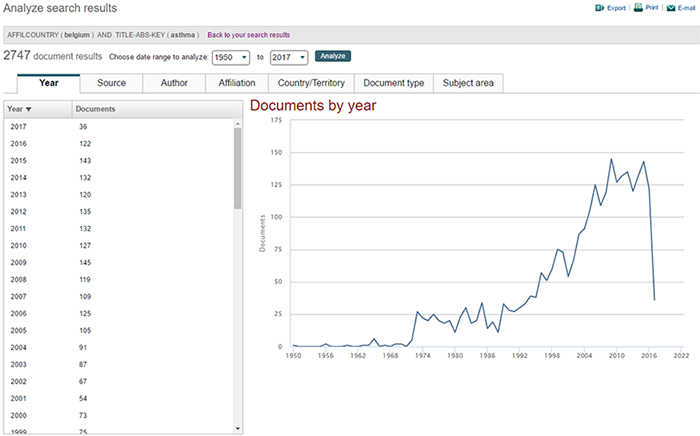Viewport: 700px width, 436px height.
Task: Select the 2017 row in table
Action: (118, 126)
